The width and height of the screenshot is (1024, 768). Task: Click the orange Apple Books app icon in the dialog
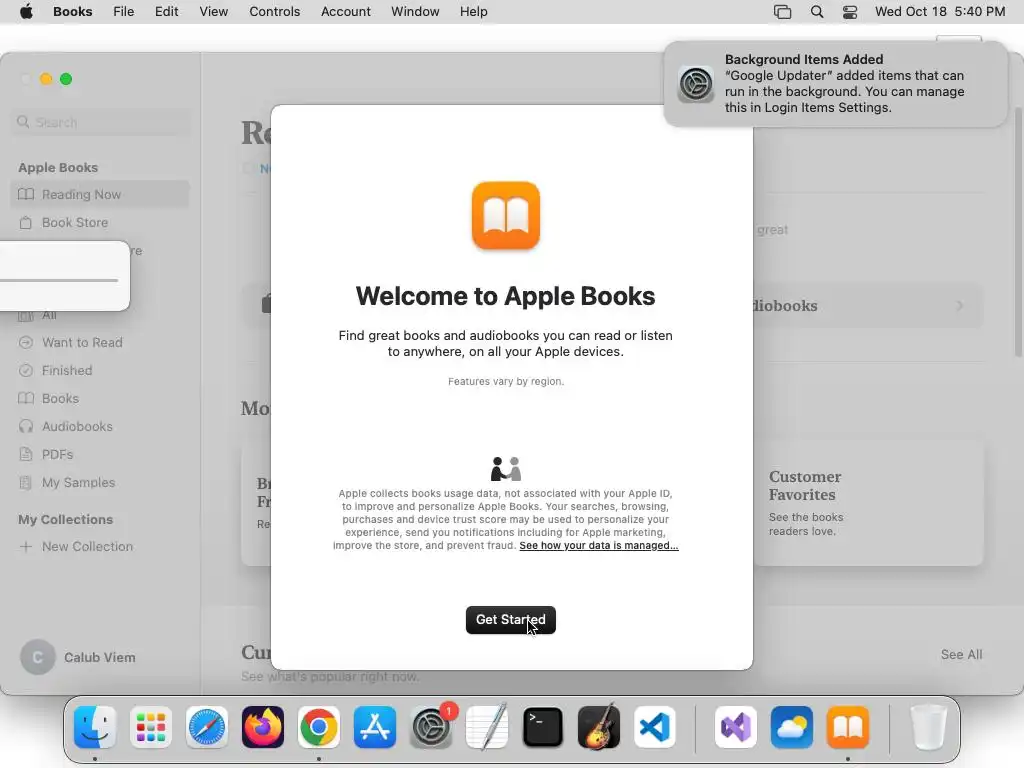pos(506,216)
